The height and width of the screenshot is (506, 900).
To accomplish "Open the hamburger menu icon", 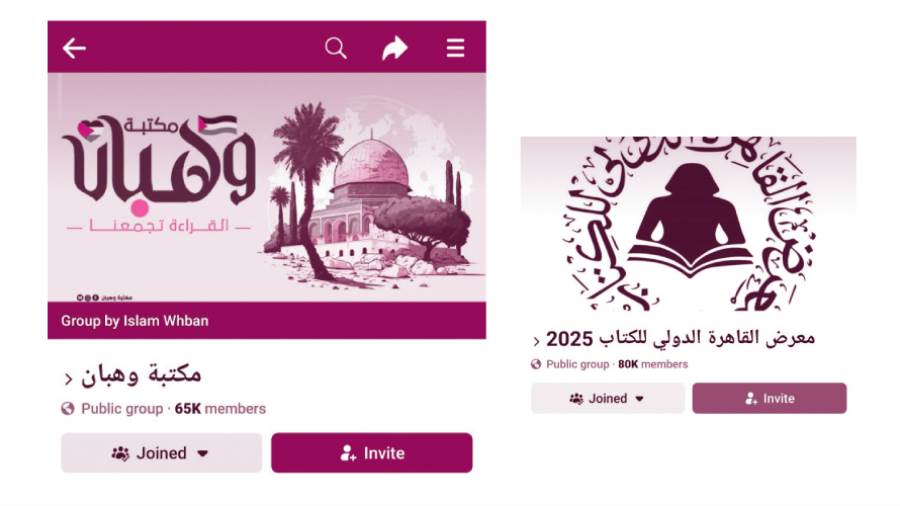I will pos(456,48).
